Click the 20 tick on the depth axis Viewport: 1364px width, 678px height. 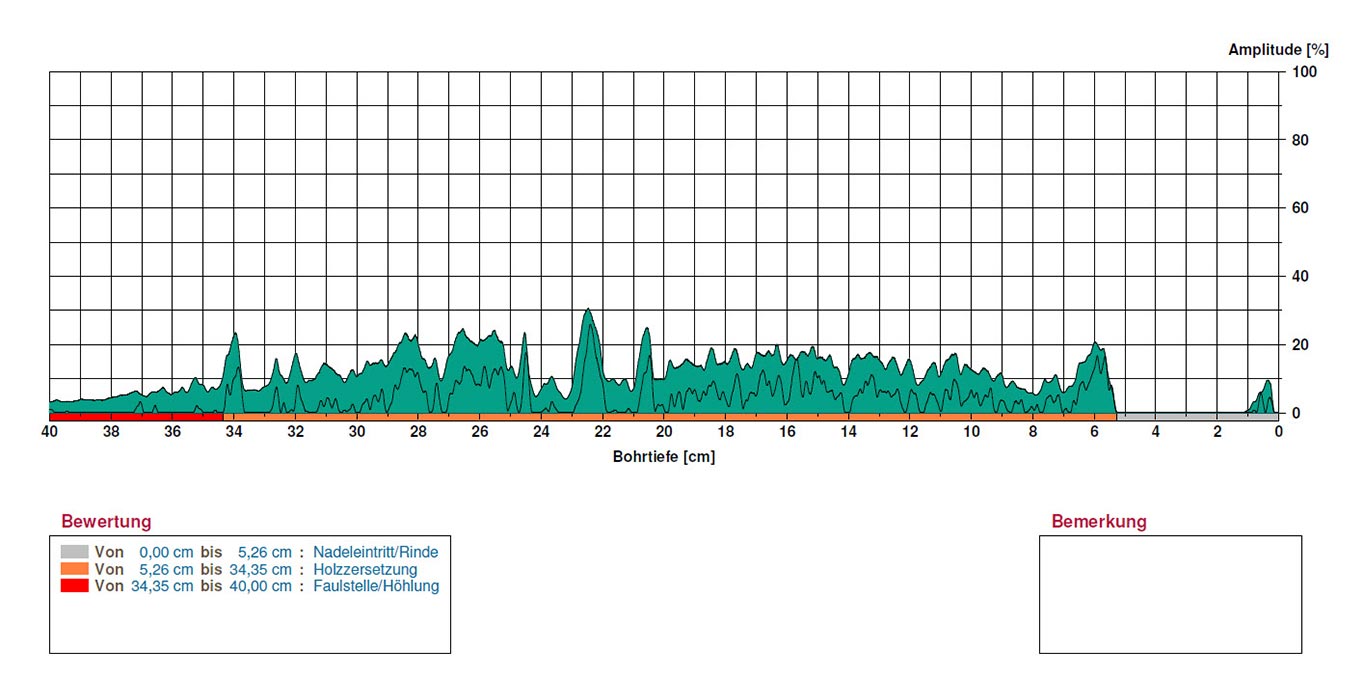[664, 432]
